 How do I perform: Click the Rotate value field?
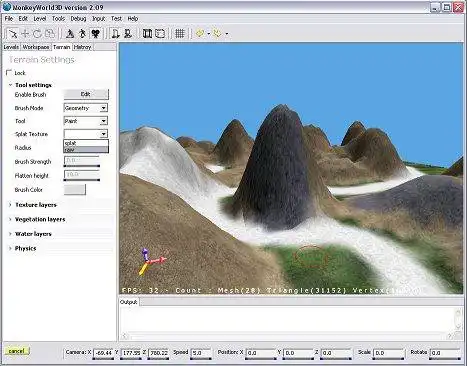tap(445, 353)
